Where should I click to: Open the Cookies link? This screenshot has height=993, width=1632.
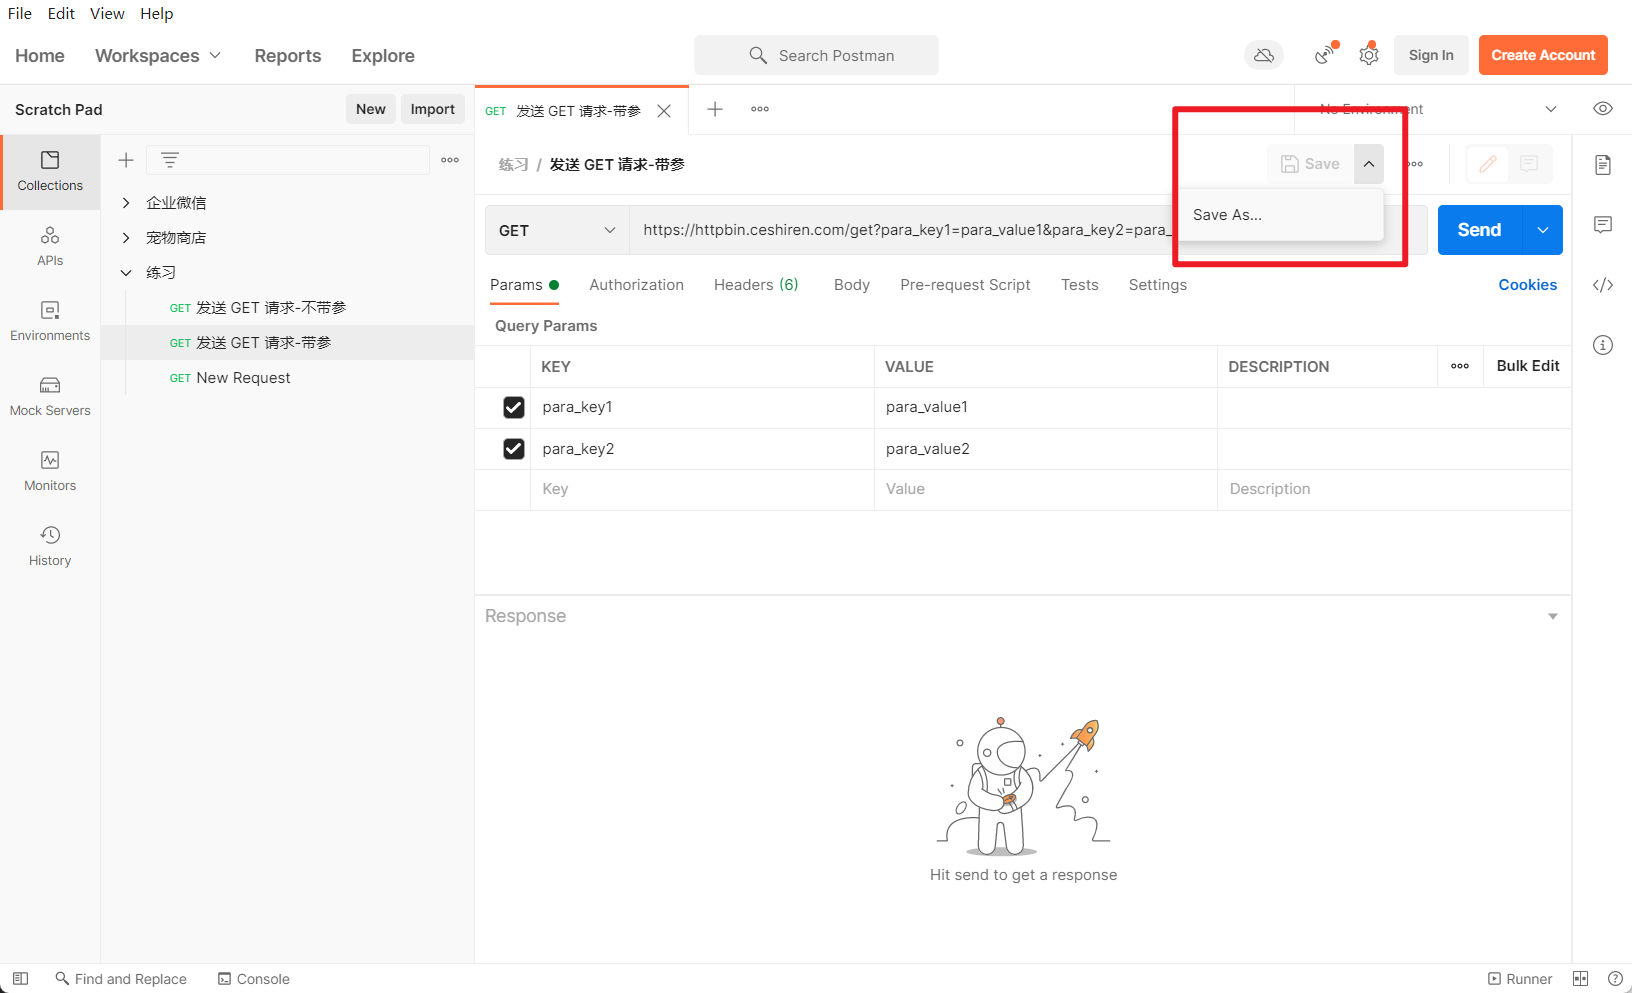click(1527, 285)
